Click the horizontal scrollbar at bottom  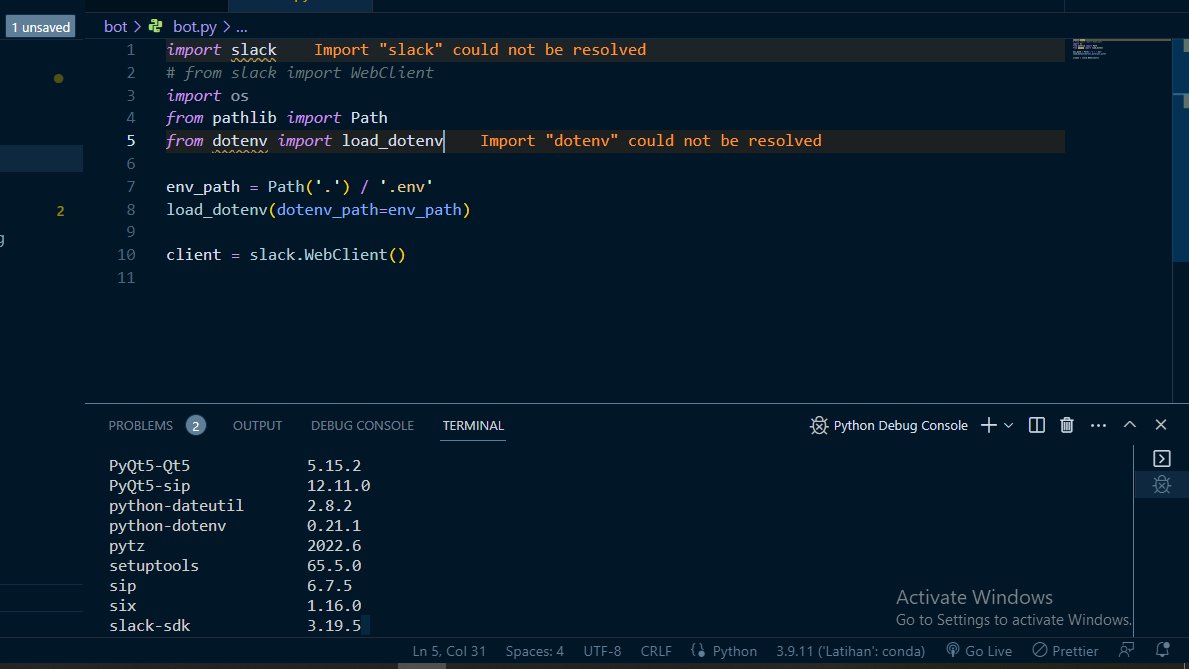click(x=422, y=666)
